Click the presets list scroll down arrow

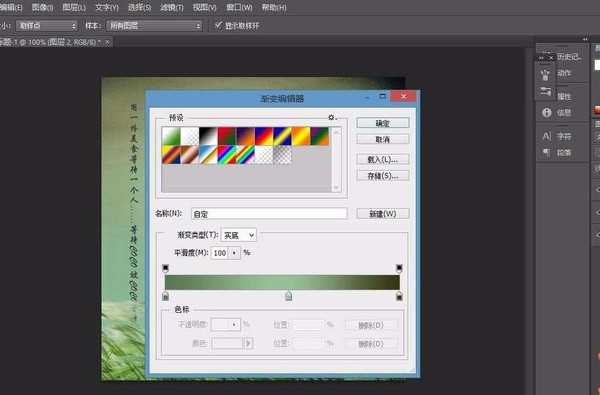coord(336,188)
